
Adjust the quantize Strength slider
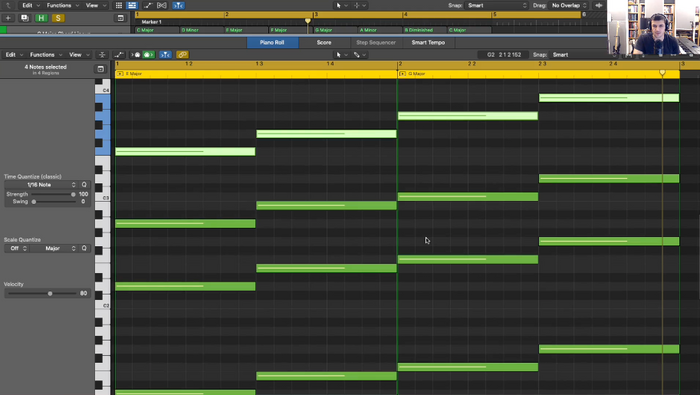click(52, 194)
